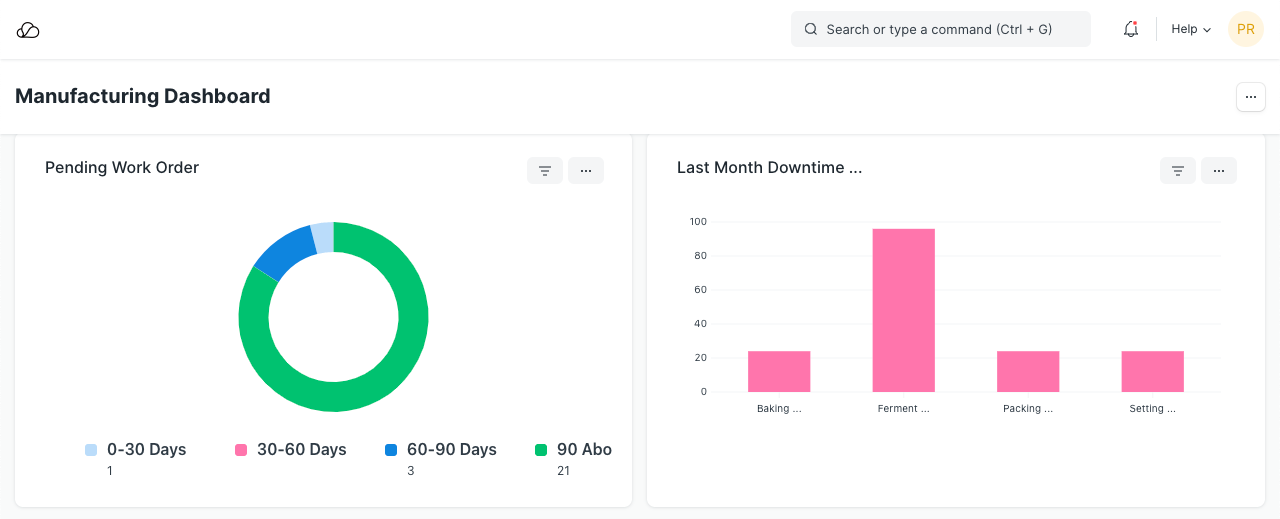Click the cloud logo icon

(x=28, y=30)
